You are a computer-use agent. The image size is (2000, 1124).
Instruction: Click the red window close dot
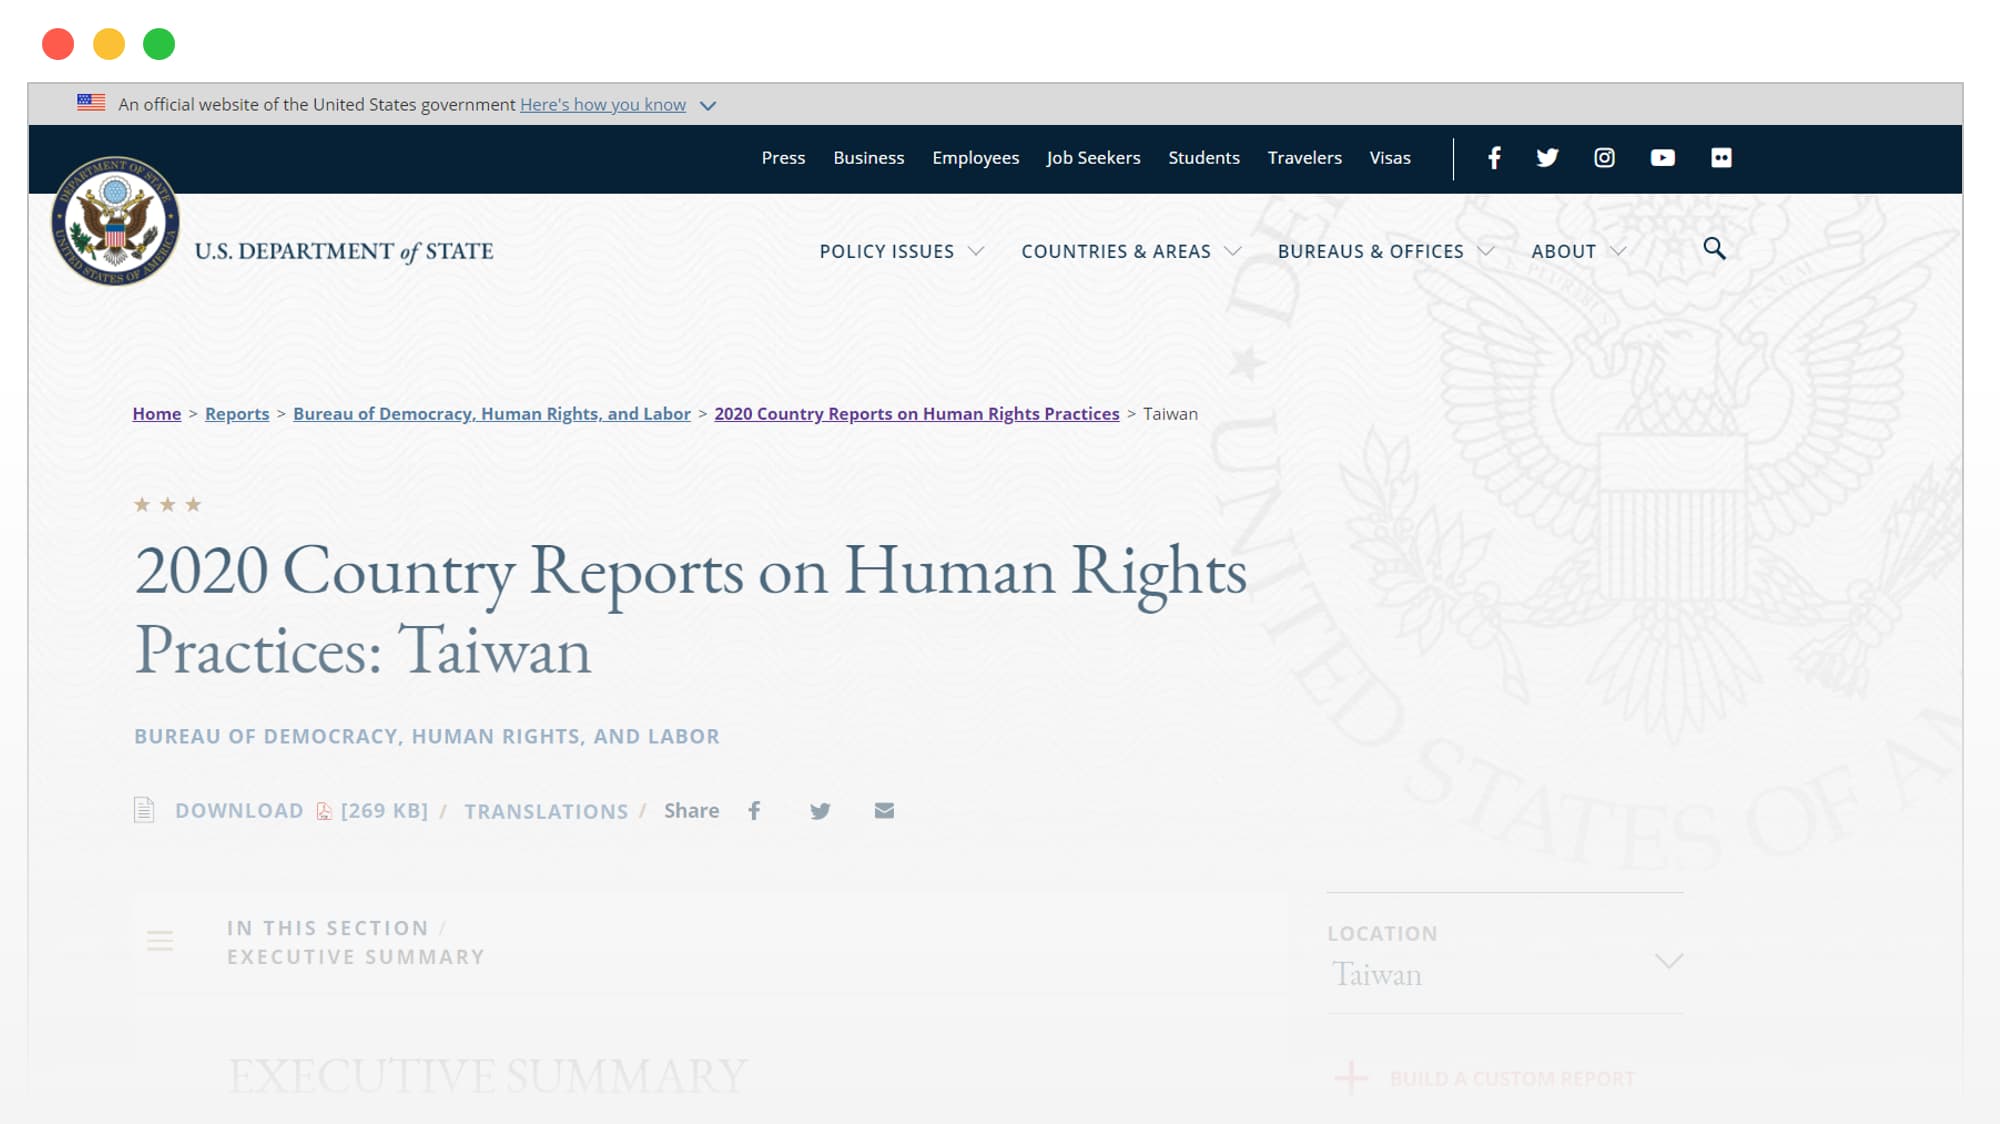click(58, 44)
